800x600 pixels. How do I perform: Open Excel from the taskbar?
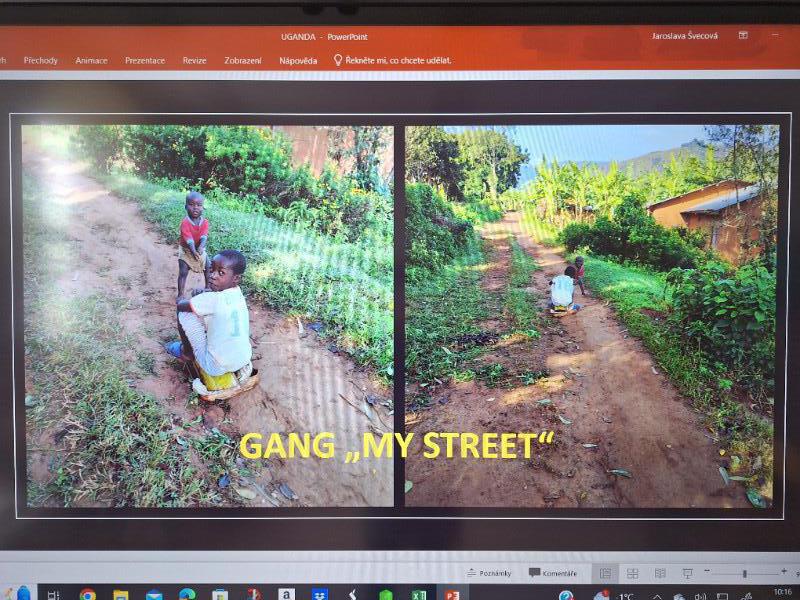tap(418, 595)
